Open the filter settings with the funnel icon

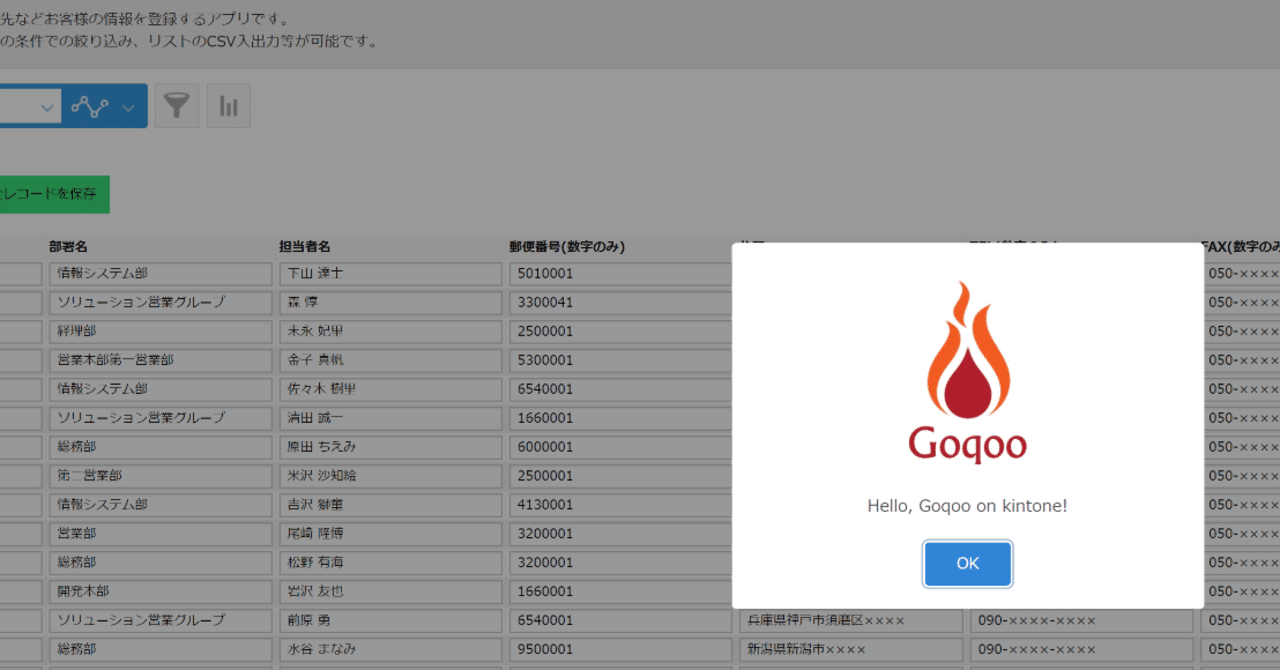point(177,105)
